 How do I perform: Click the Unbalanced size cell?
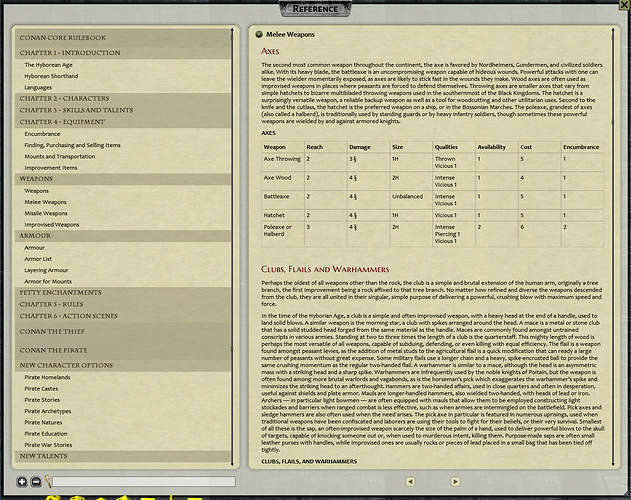coord(411,200)
